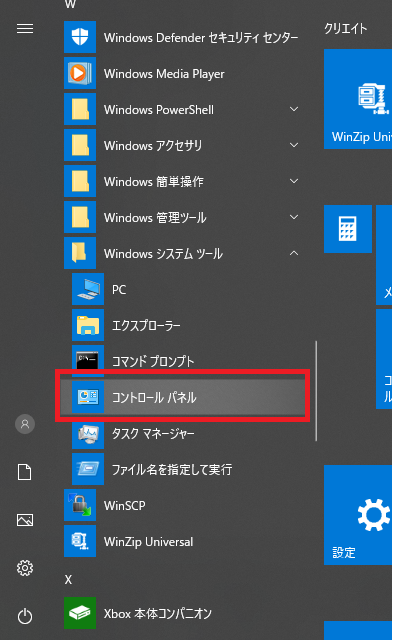Open コントロール パネル text entry
393x643 pixels.
154,397
